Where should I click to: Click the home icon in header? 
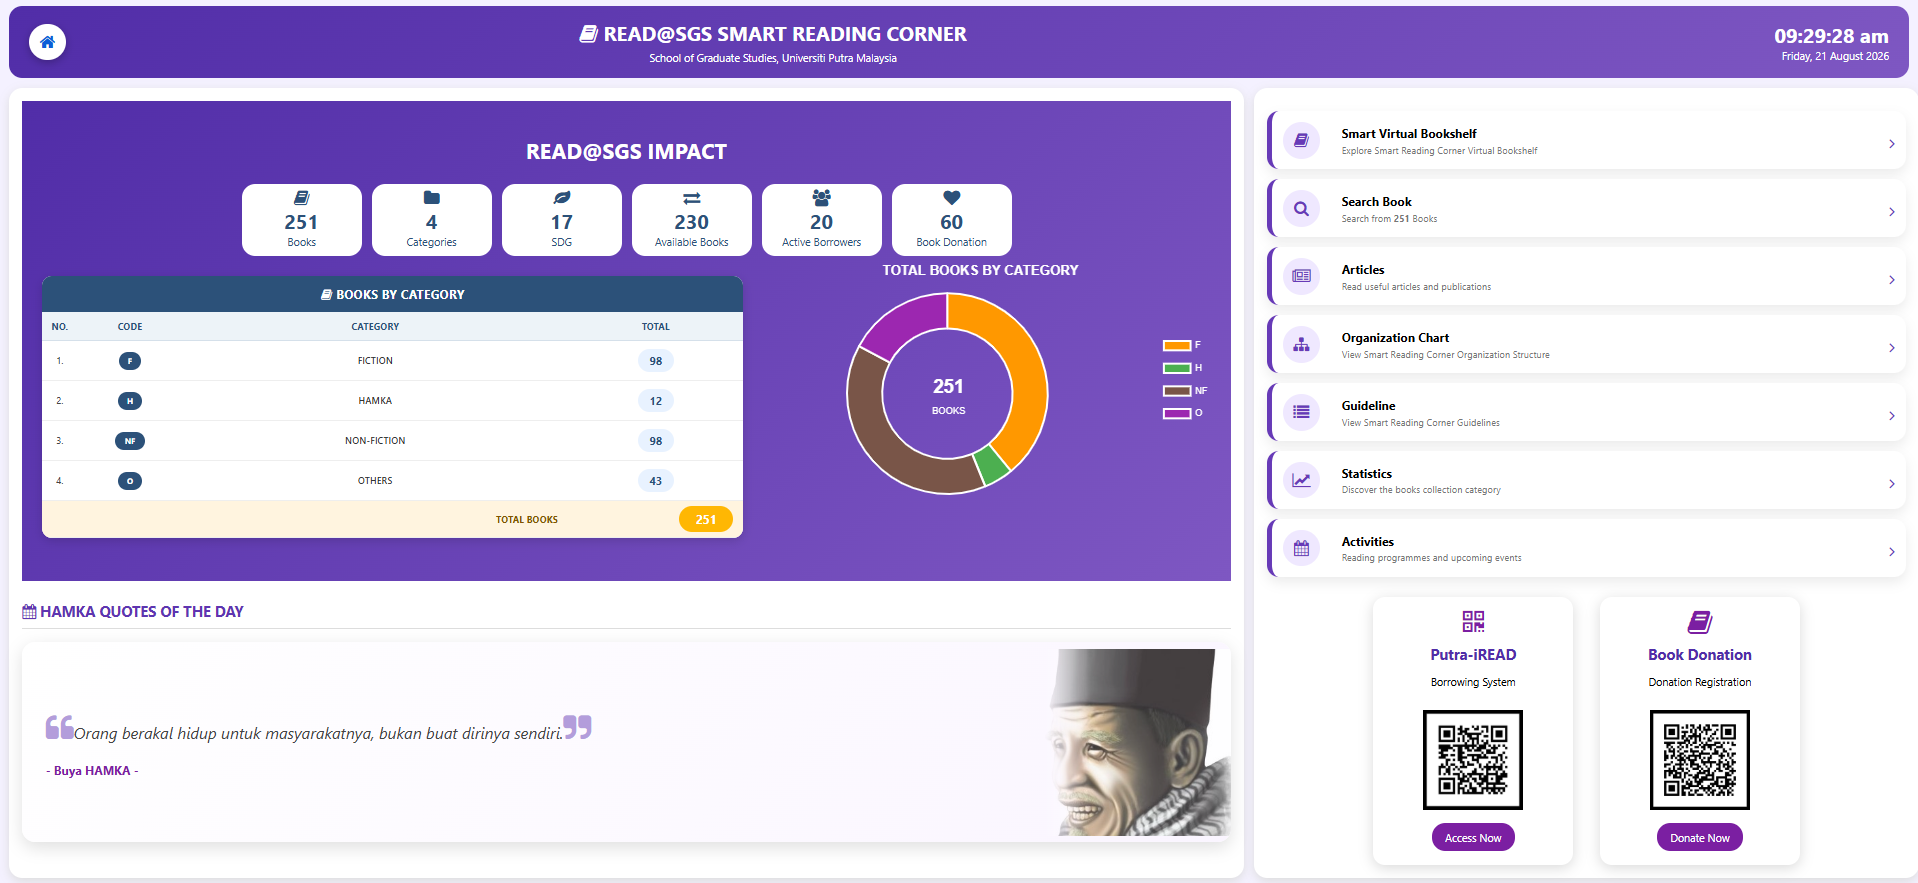click(47, 42)
